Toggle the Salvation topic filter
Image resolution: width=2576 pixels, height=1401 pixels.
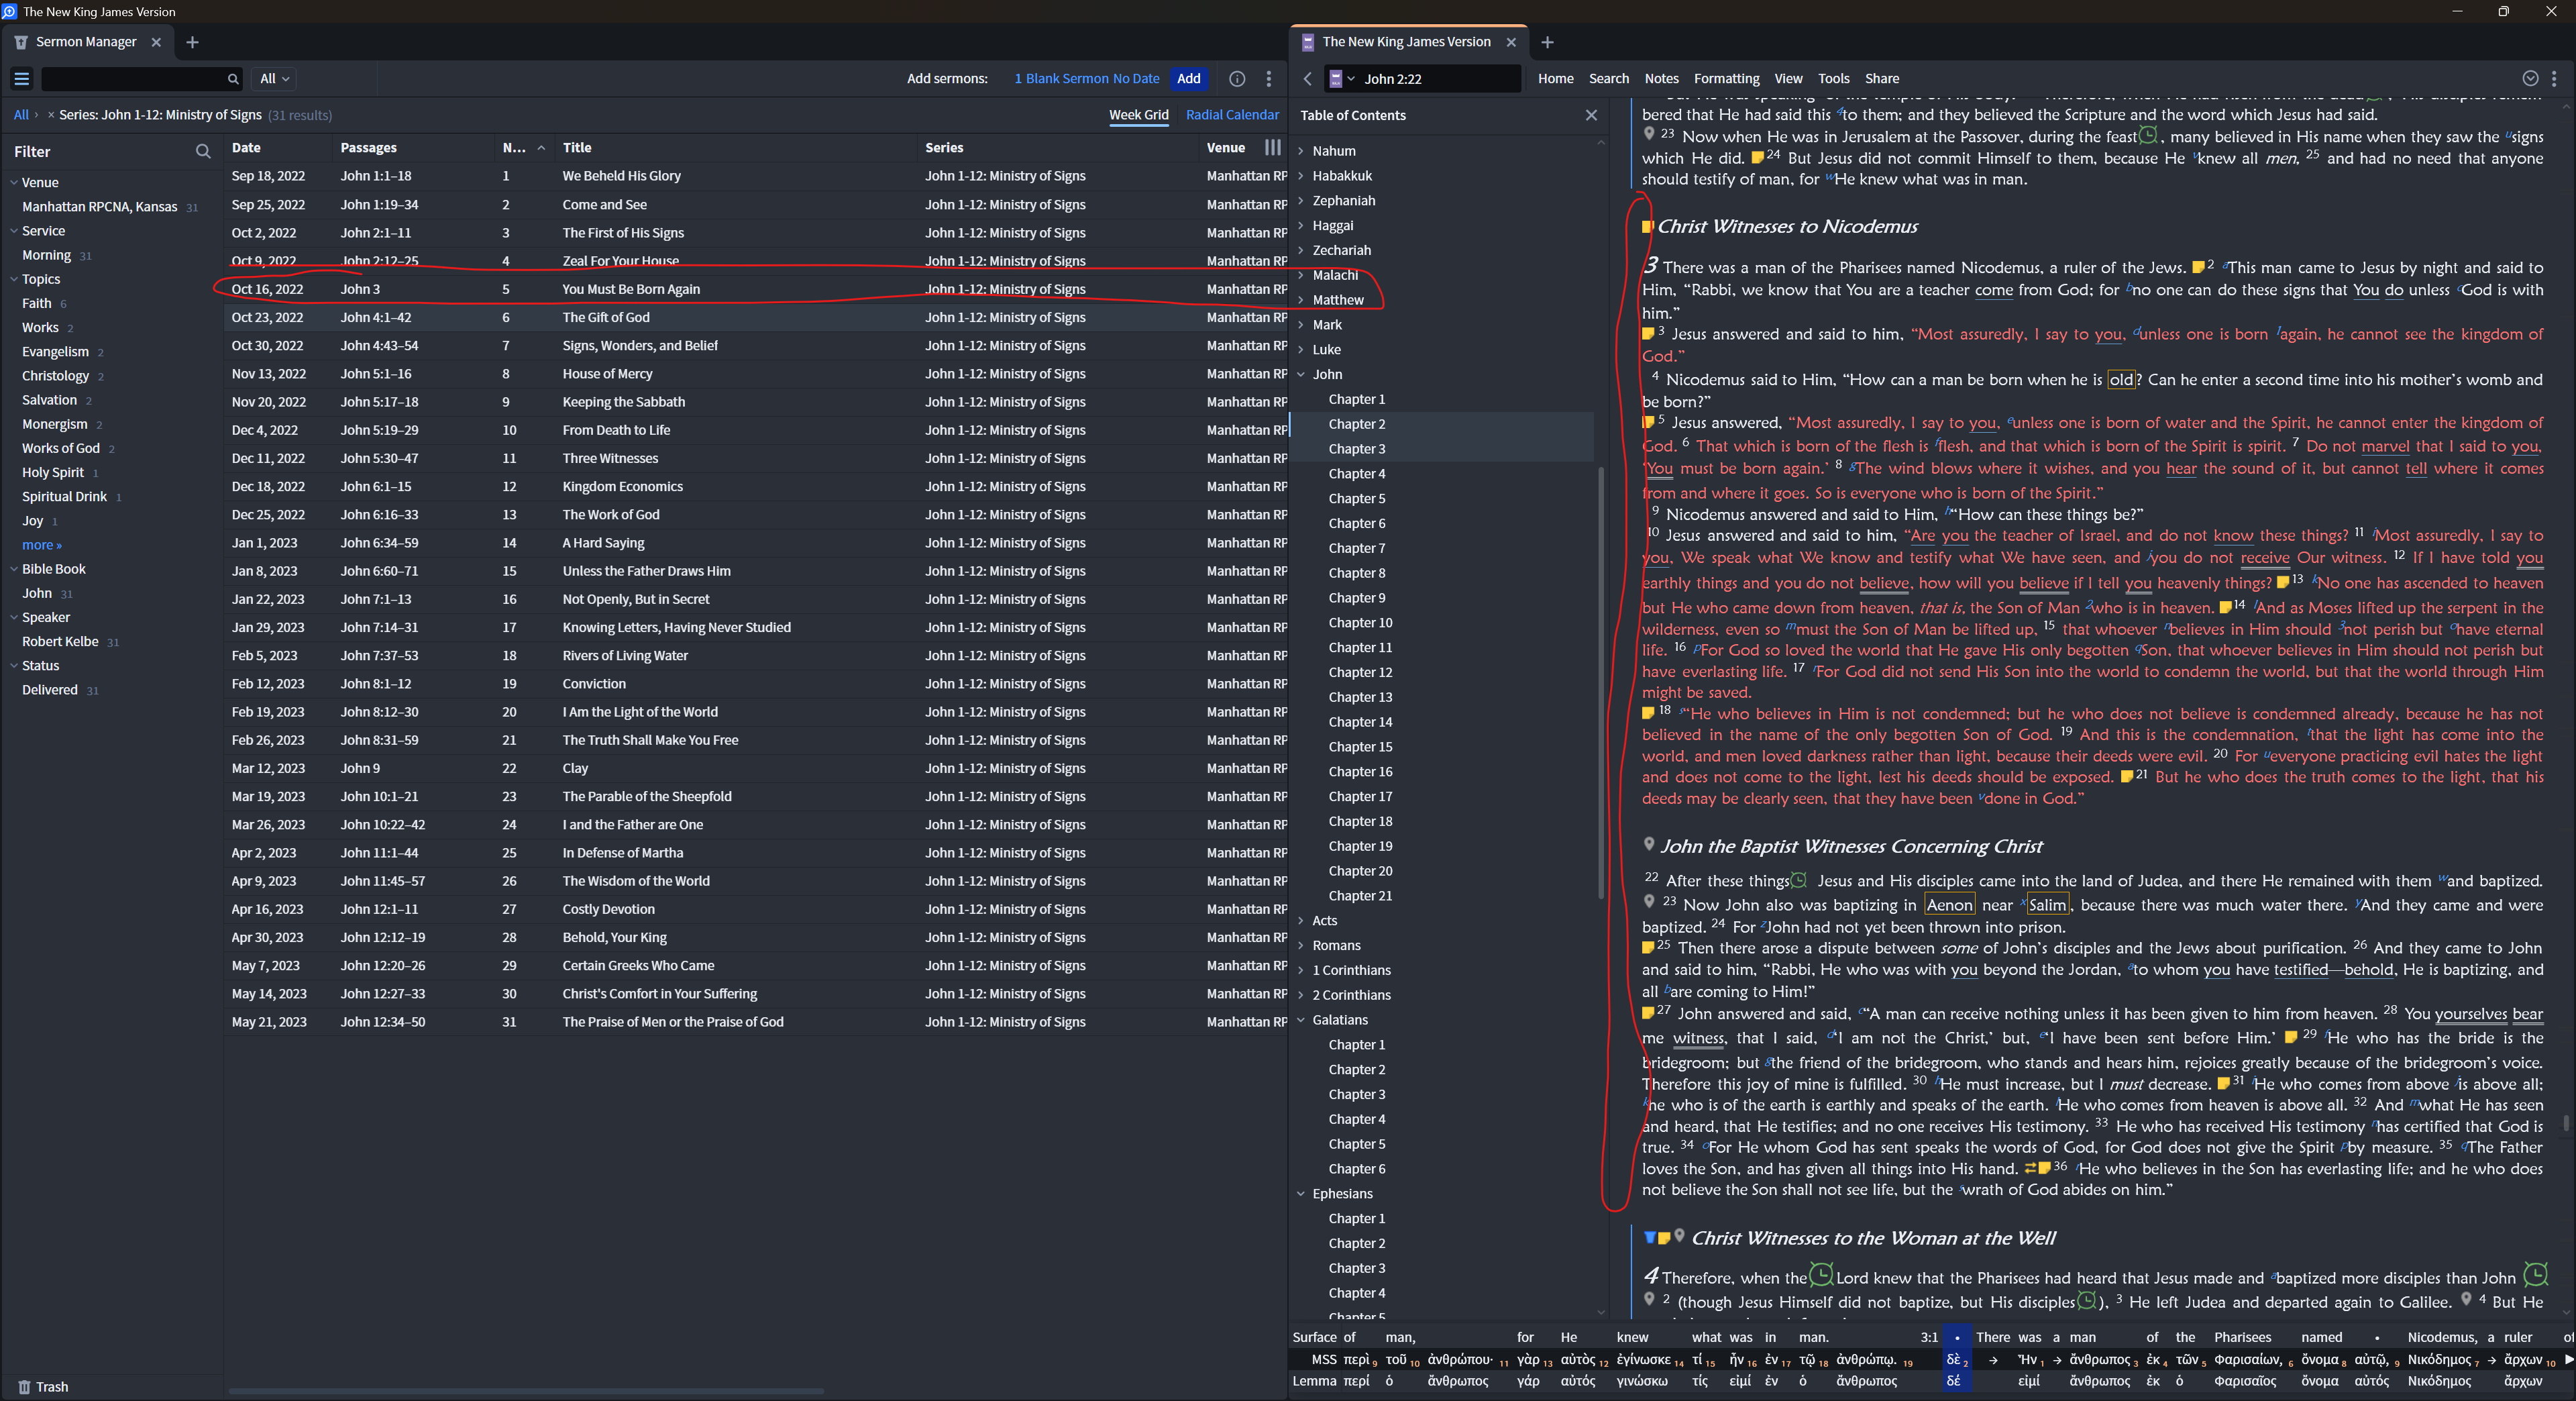[49, 400]
